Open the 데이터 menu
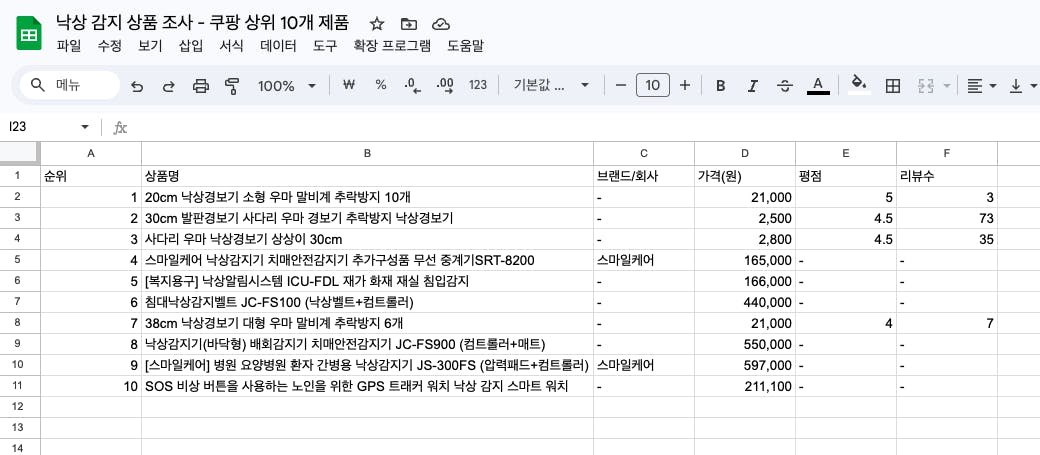This screenshot has height=455, width=1040. 279,46
